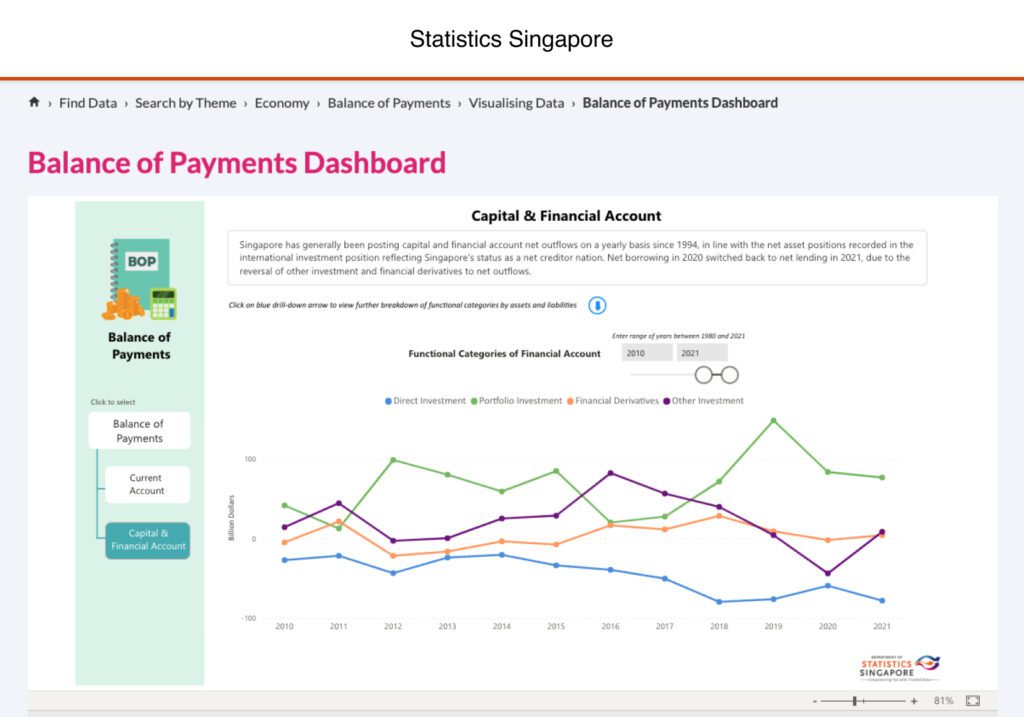Select Balance of Payments sidebar item
This screenshot has width=1024, height=717.
tap(139, 431)
